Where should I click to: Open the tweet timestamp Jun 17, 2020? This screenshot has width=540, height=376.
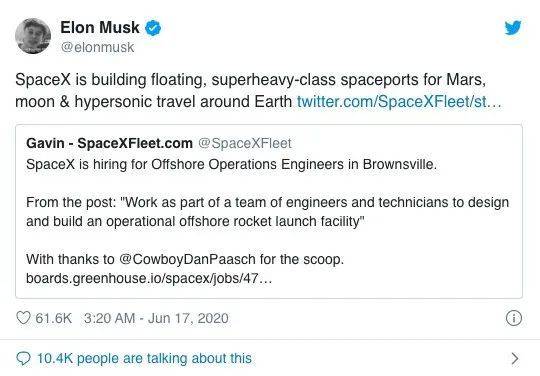156,318
